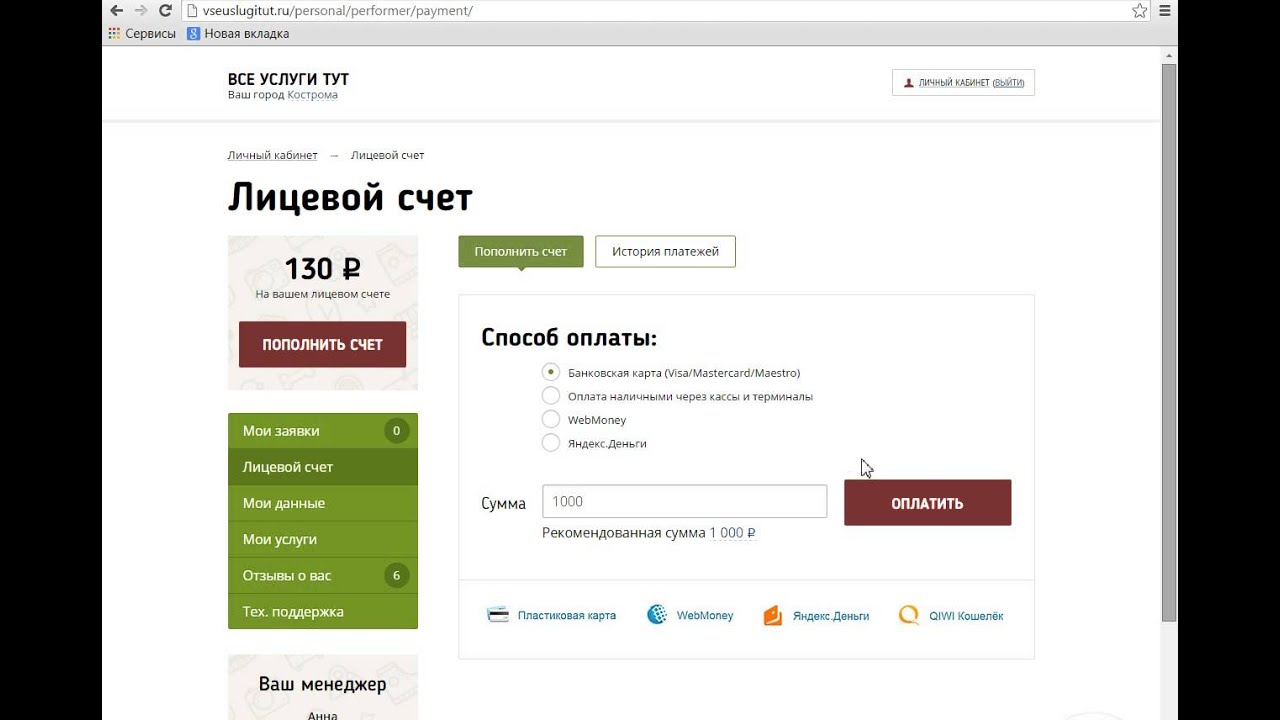The image size is (1280, 720).
Task: Click the Ваш менеджер heading
Action: point(322,685)
